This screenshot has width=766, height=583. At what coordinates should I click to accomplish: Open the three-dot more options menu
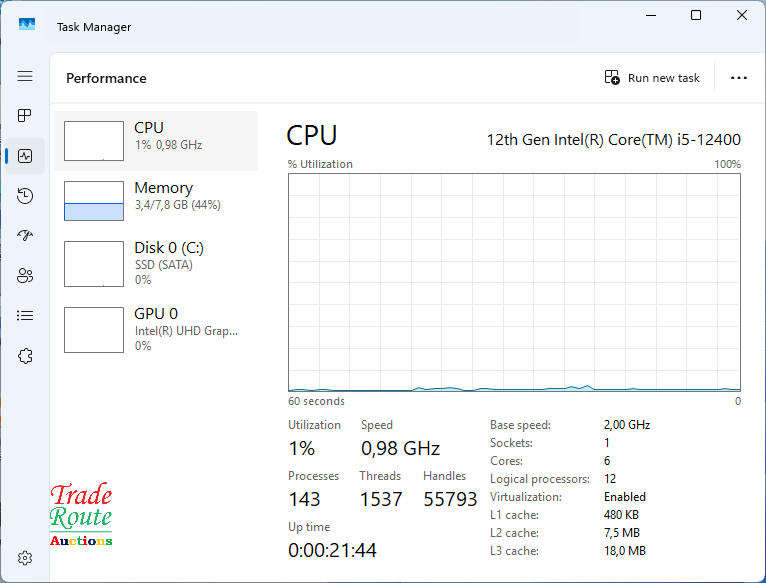(739, 78)
